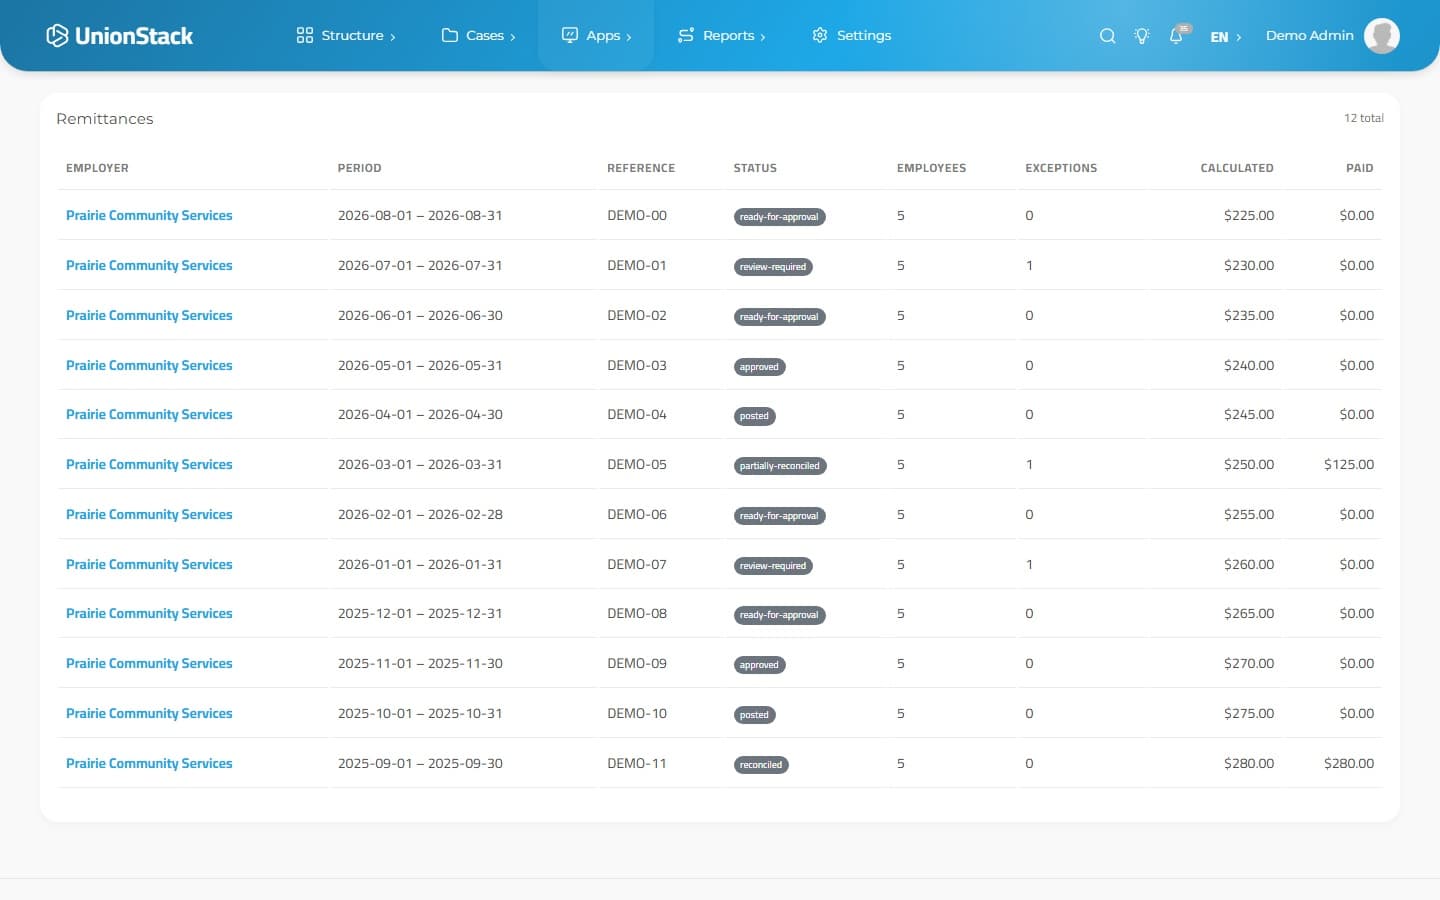
Task: Click the posted badge on DEMO-04
Action: (754, 416)
